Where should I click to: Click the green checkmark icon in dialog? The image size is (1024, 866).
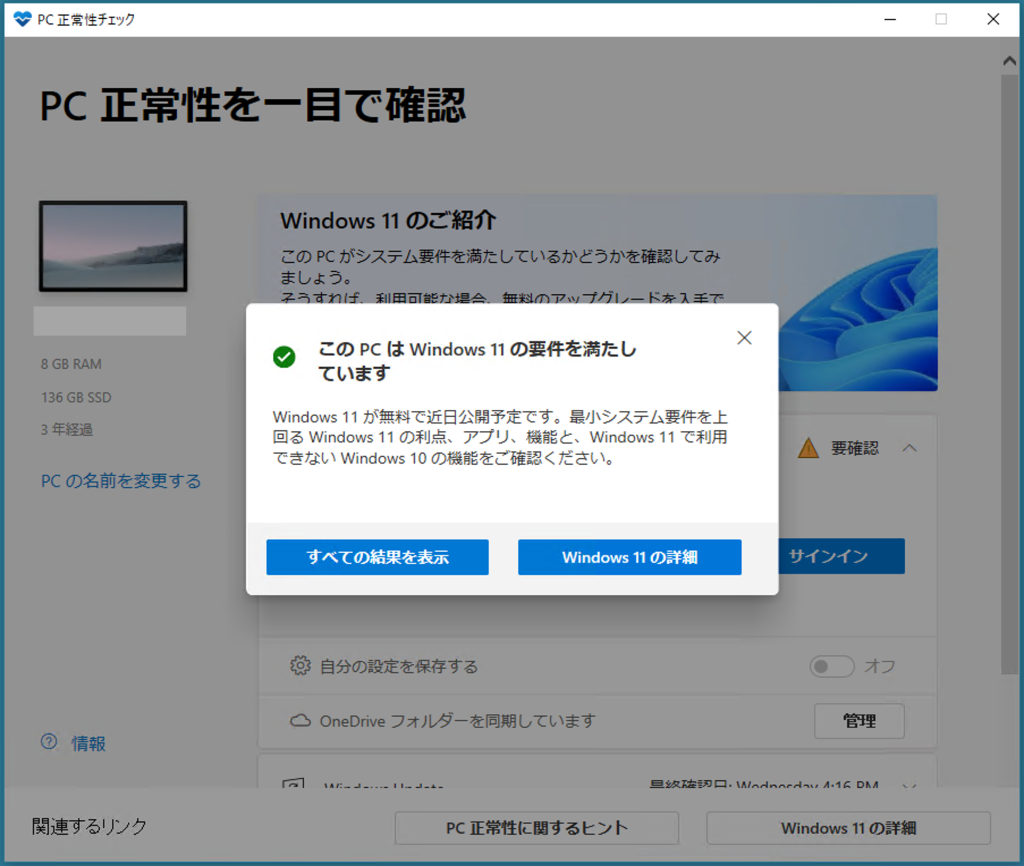[x=284, y=357]
